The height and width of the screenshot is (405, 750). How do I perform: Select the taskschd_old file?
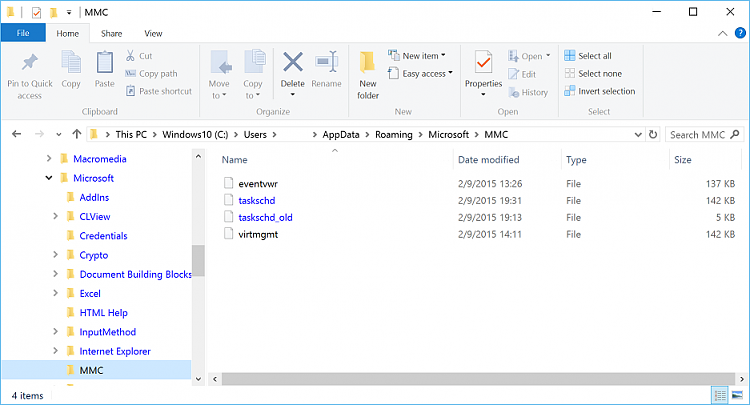265,217
